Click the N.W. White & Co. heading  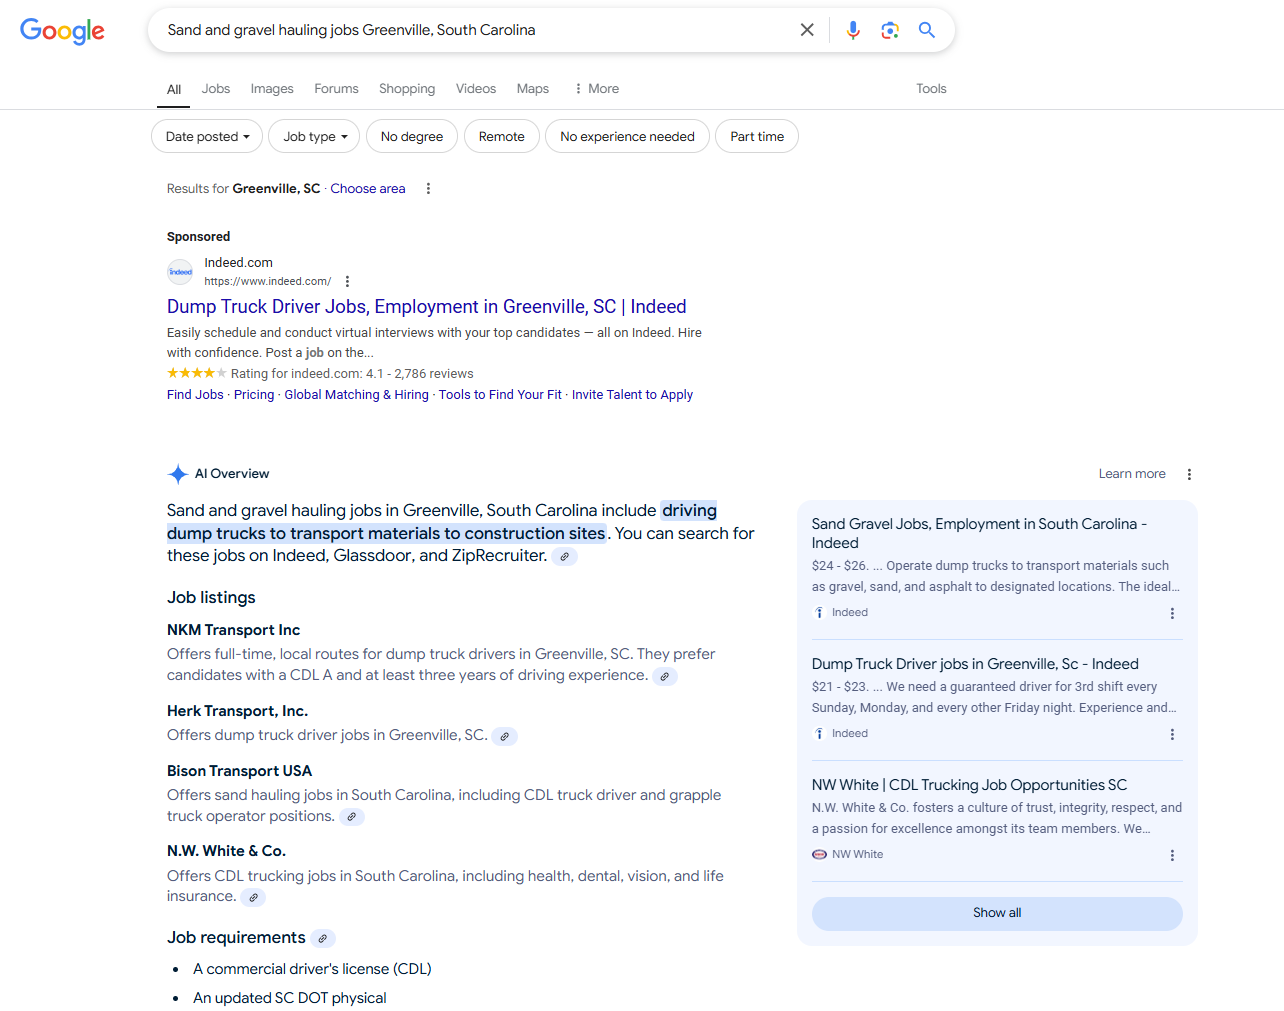(226, 852)
